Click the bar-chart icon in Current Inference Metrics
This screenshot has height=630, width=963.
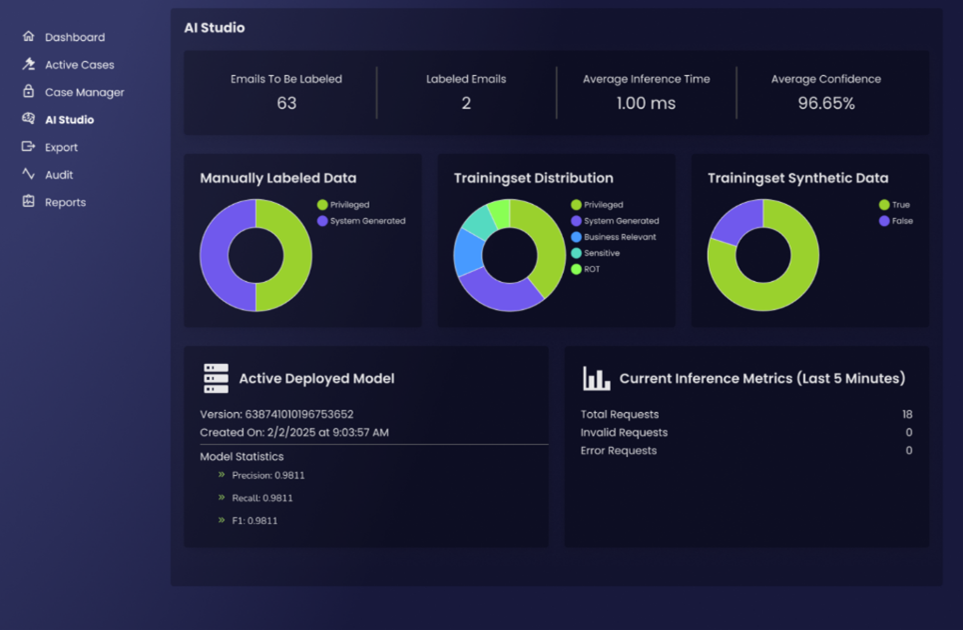595,377
